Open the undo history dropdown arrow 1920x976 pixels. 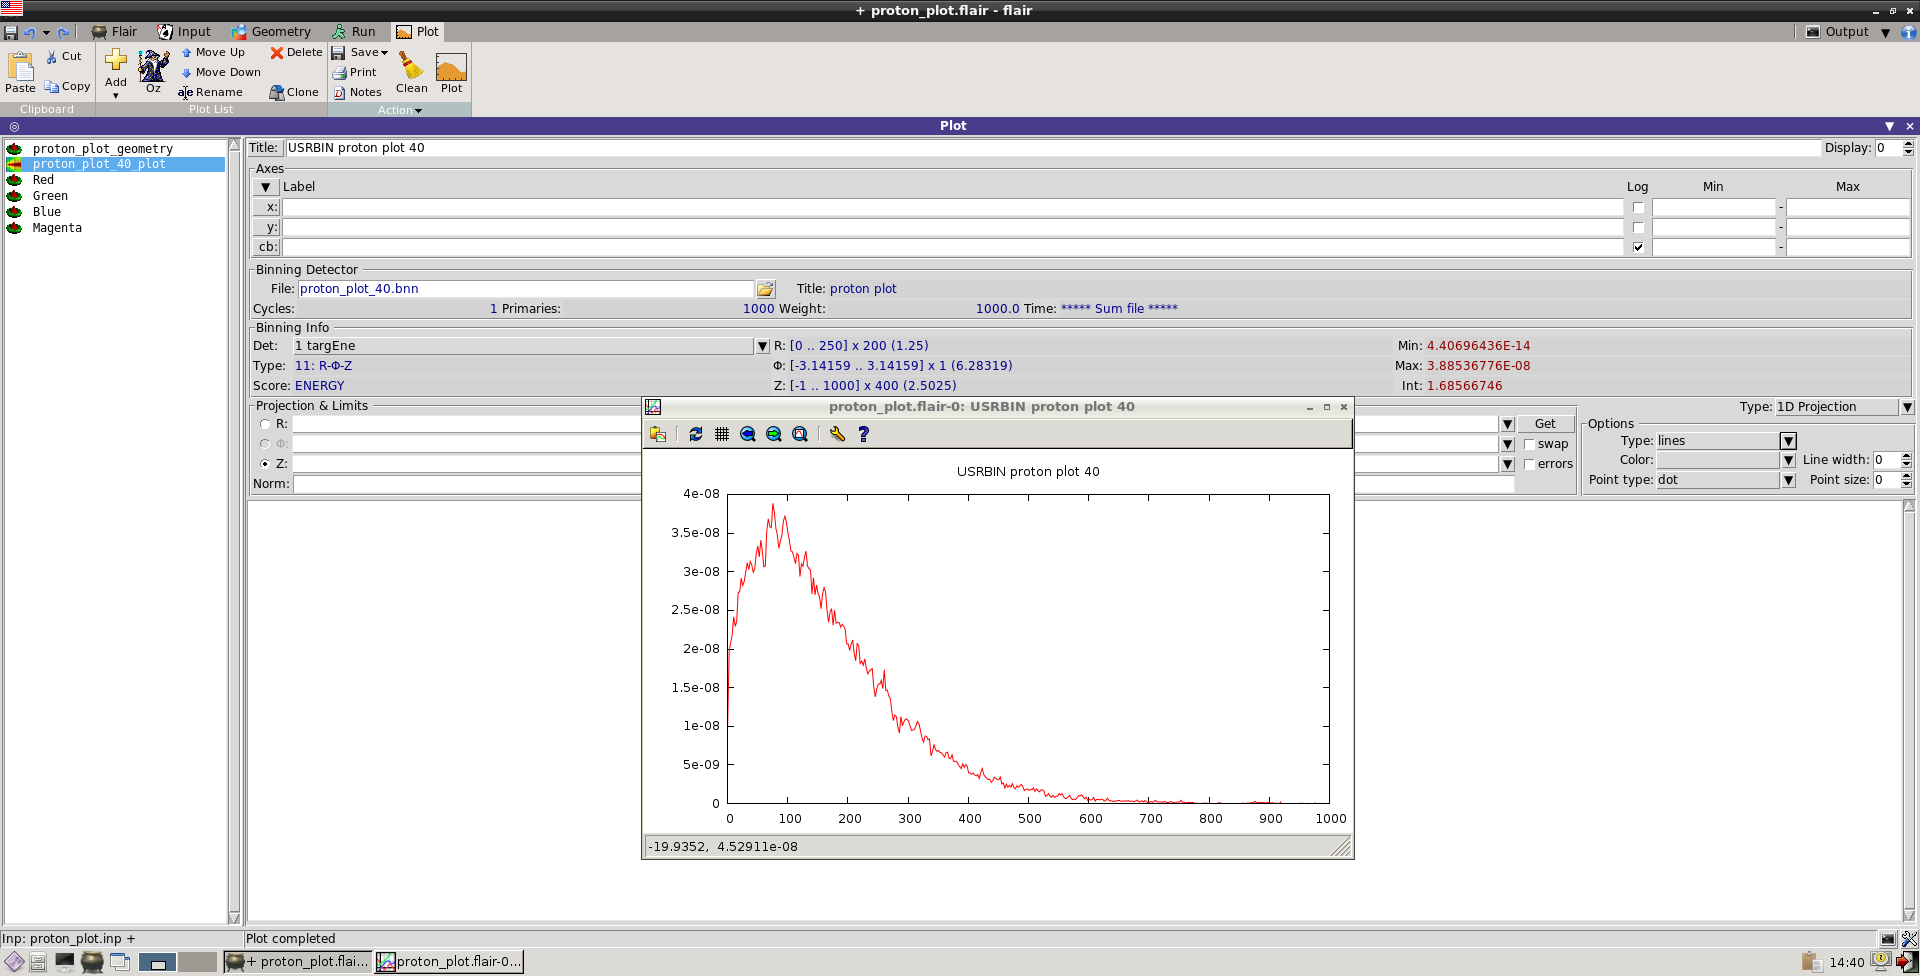click(x=46, y=32)
